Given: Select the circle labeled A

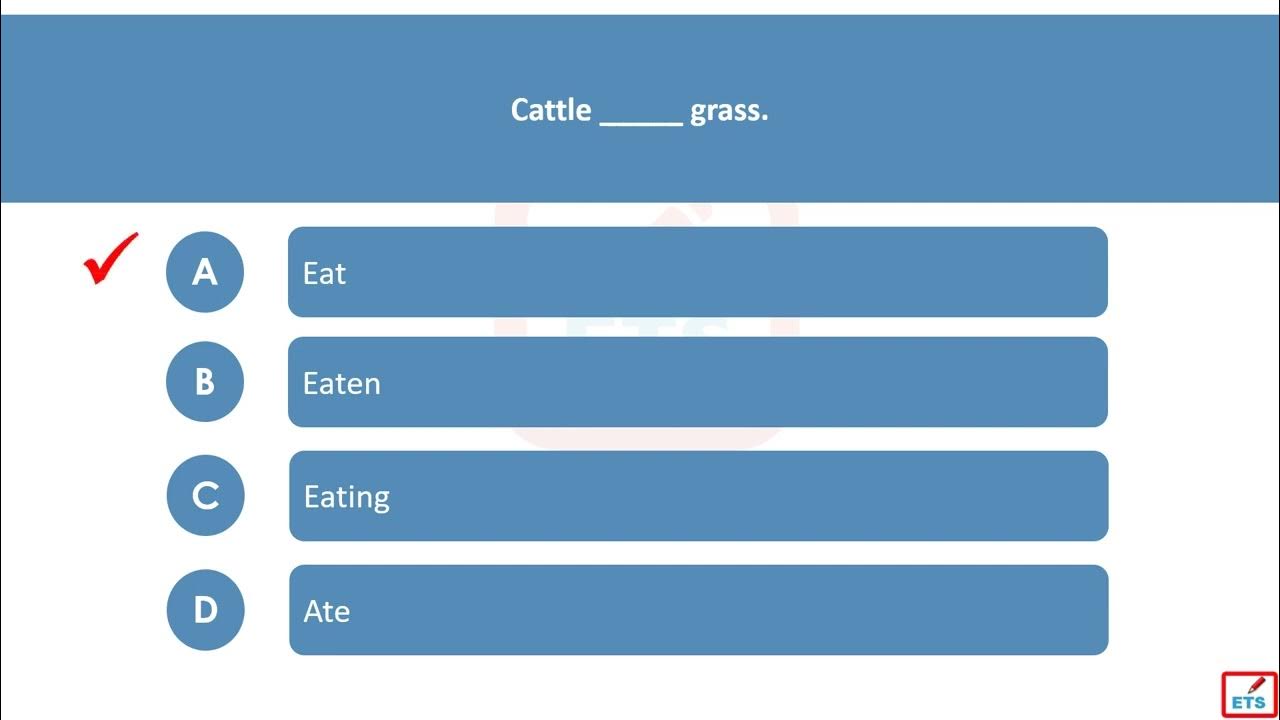Looking at the screenshot, I should tap(205, 271).
